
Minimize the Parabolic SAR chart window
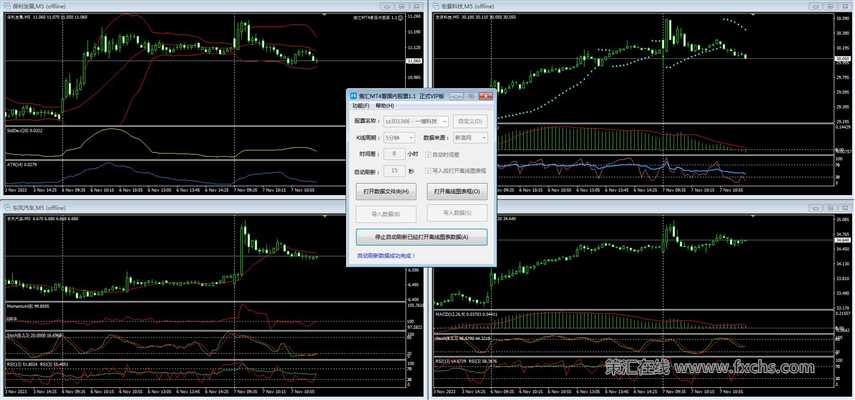pos(816,6)
